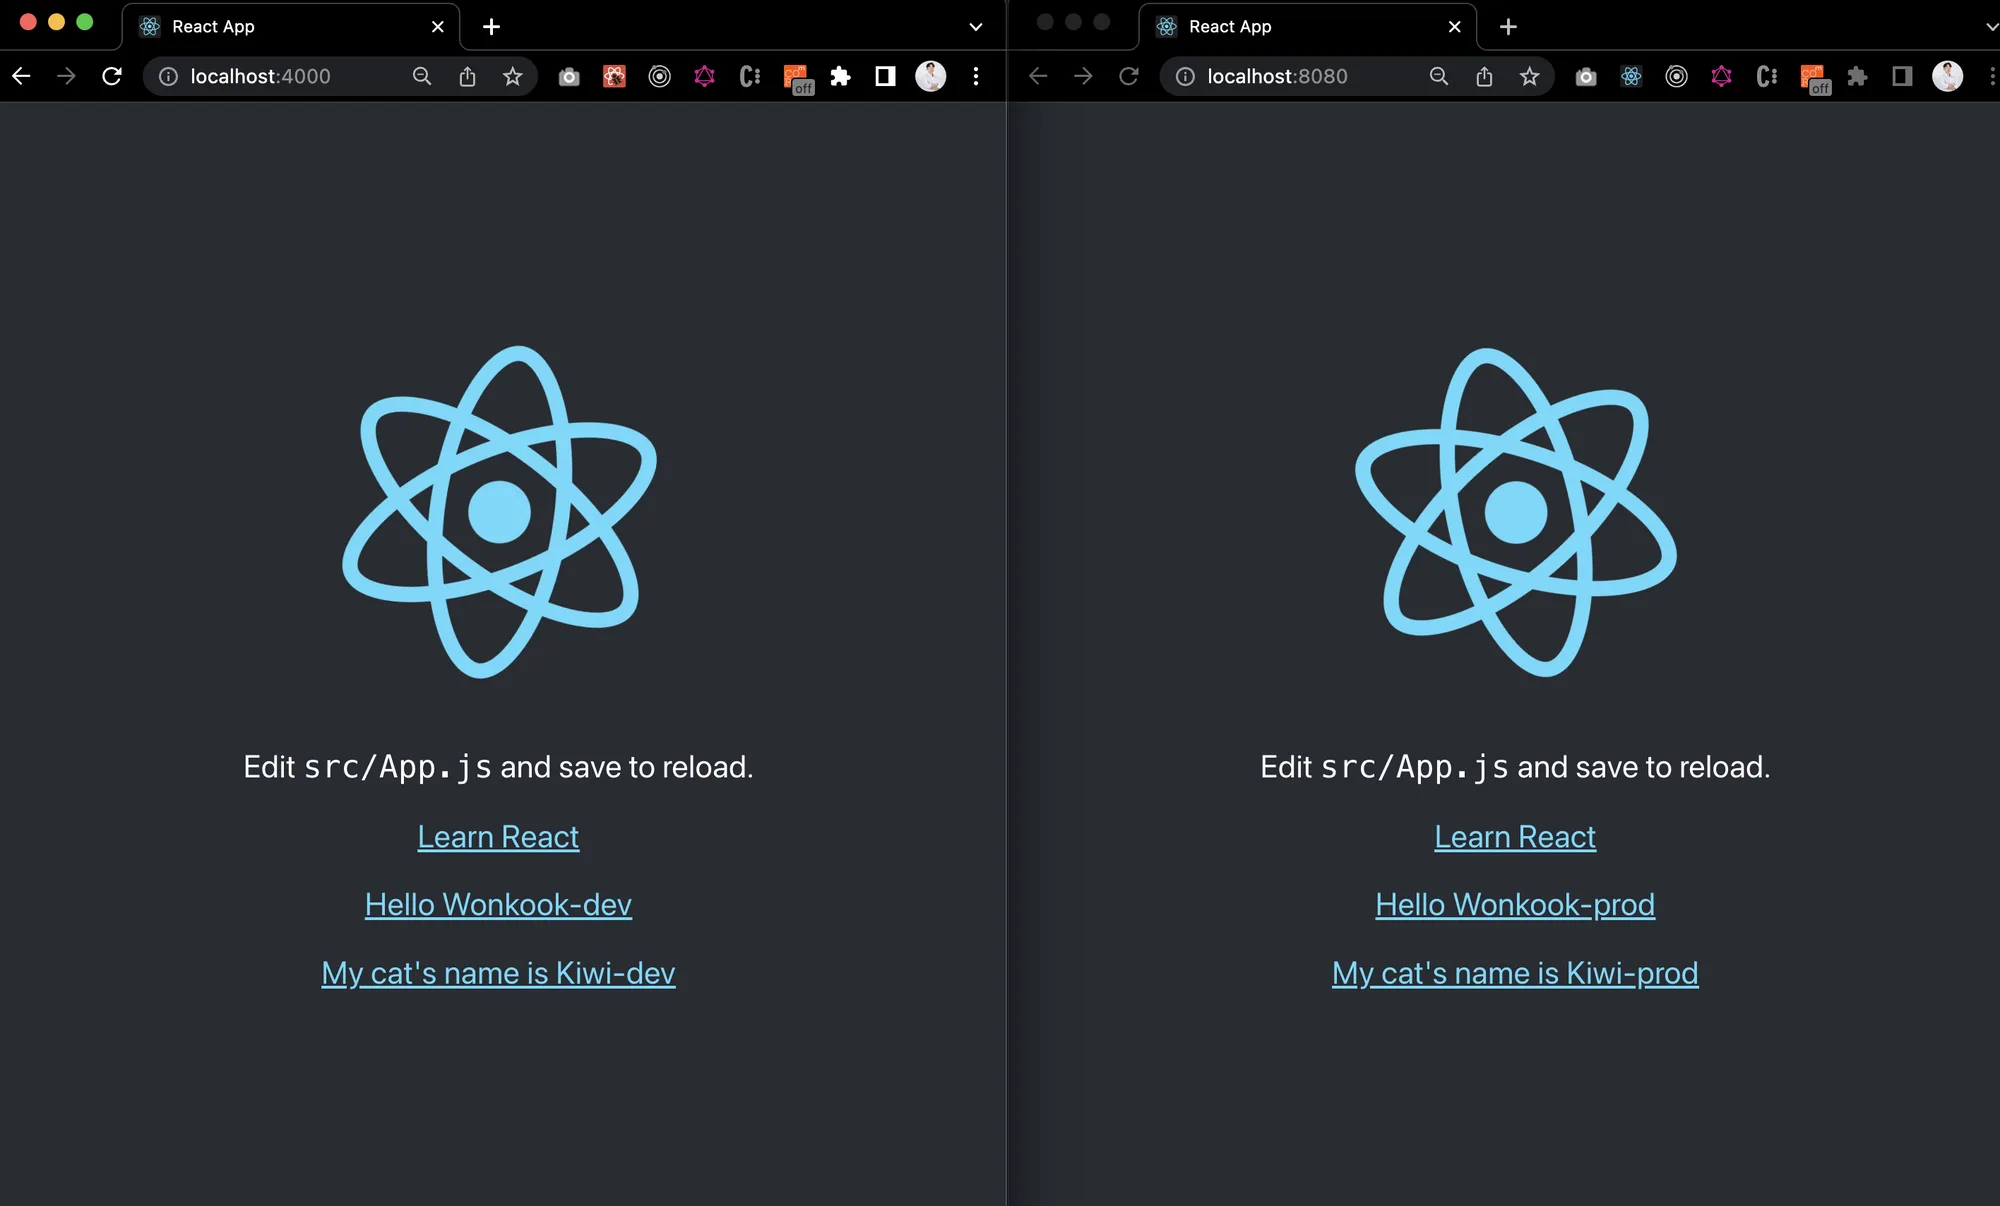Open Learn React link on localhost:8080 page
Viewport: 2000px width, 1206px height.
click(1515, 837)
